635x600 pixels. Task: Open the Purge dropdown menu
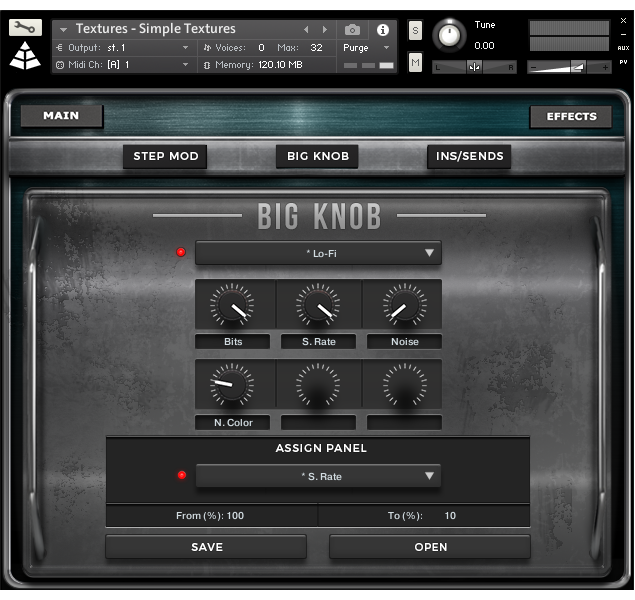[x=366, y=48]
